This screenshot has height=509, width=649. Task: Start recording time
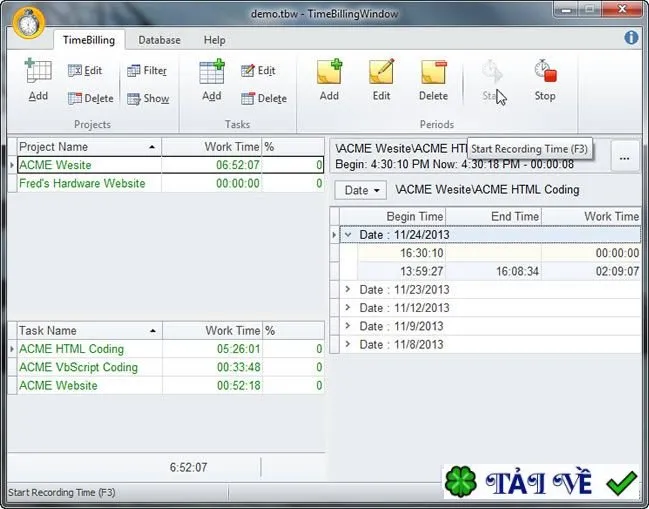click(492, 80)
